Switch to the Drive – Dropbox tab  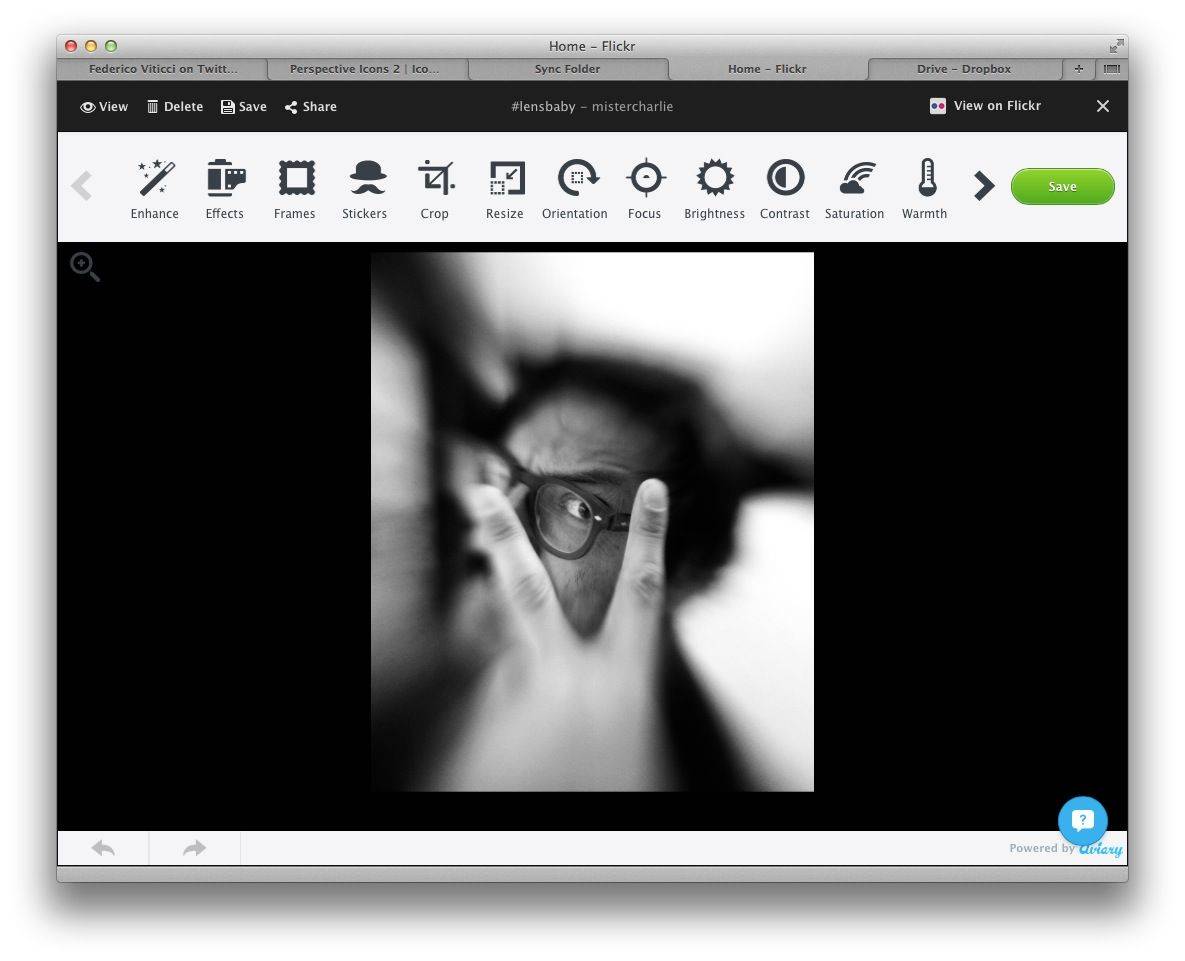pyautogui.click(x=964, y=69)
